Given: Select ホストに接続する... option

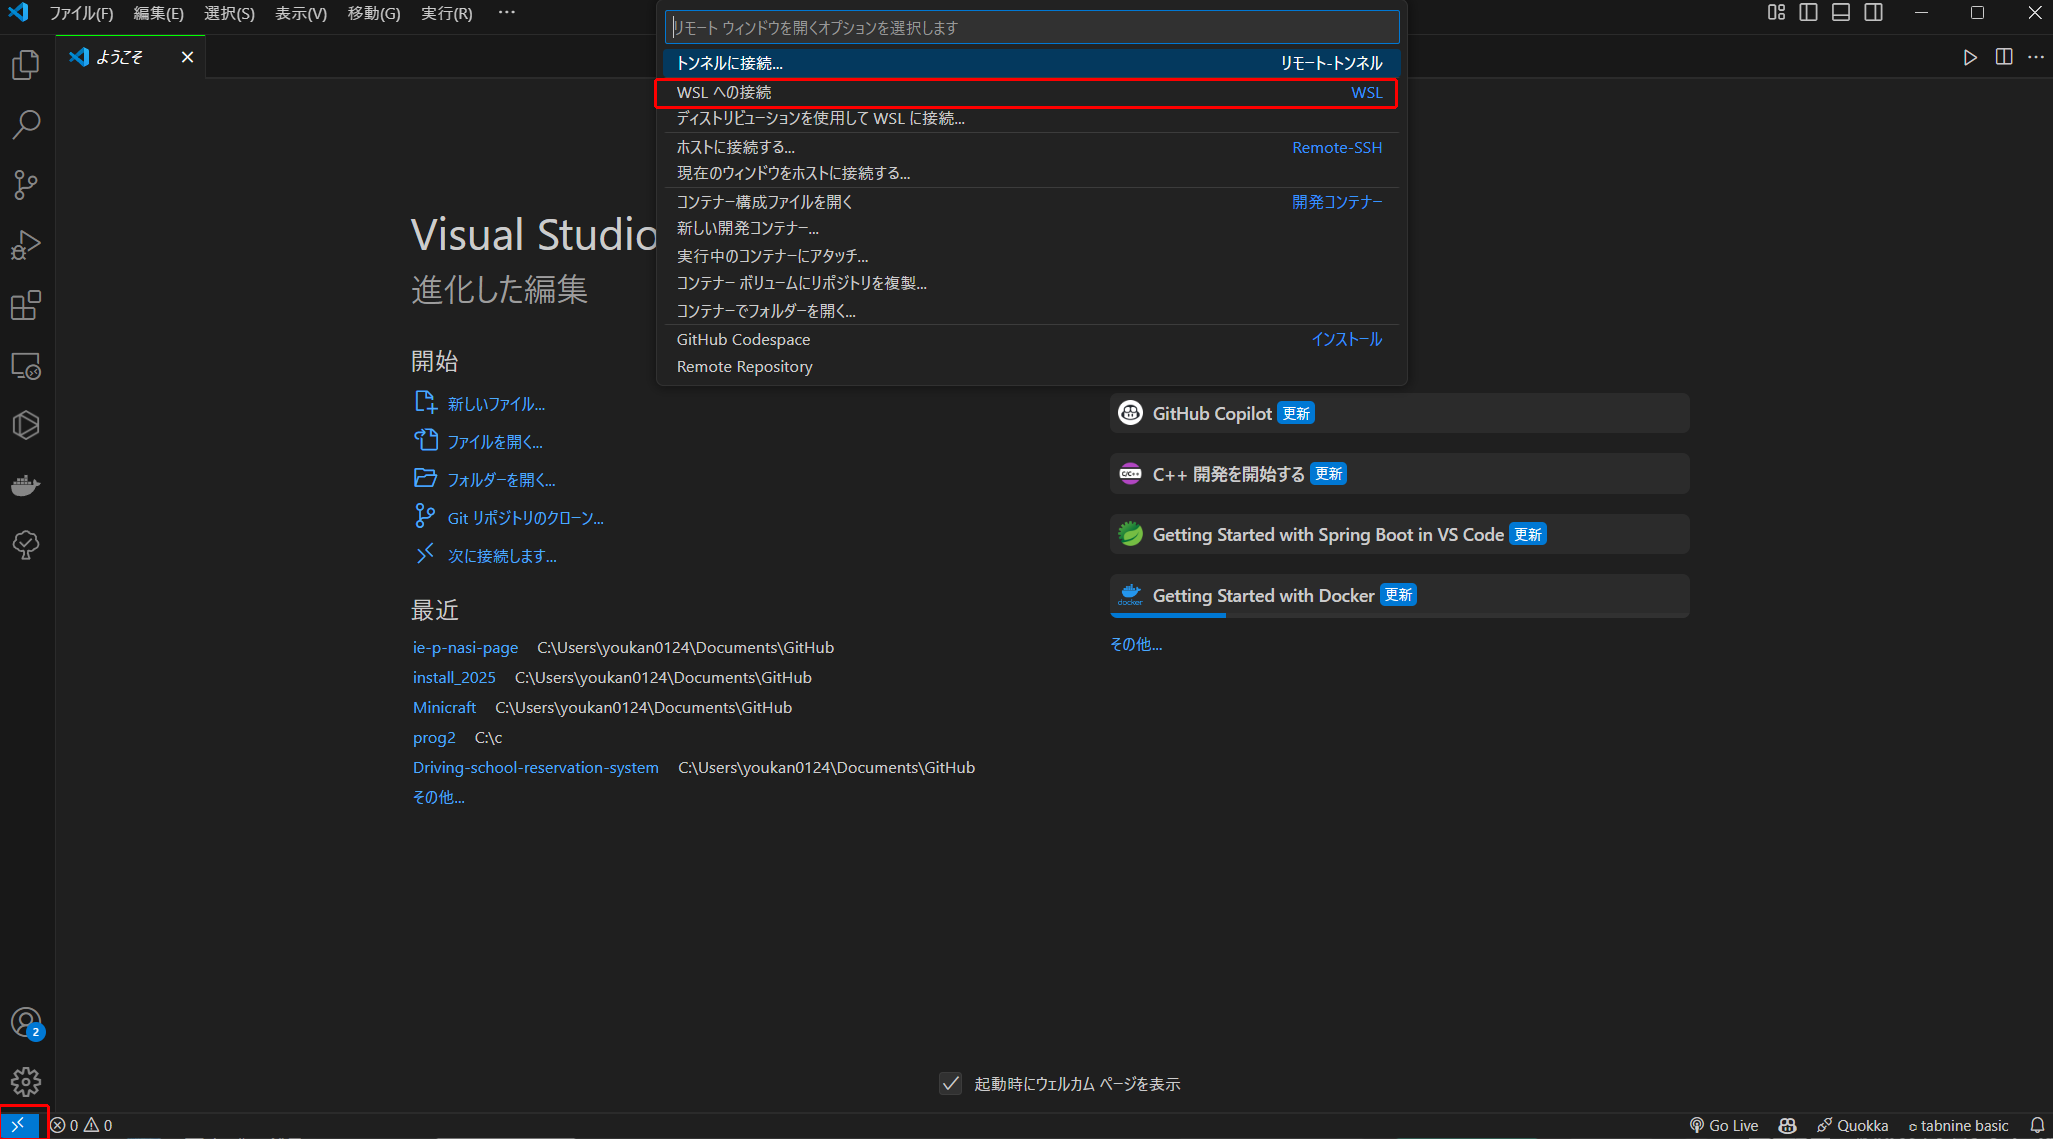Looking at the screenshot, I should pos(1031,147).
